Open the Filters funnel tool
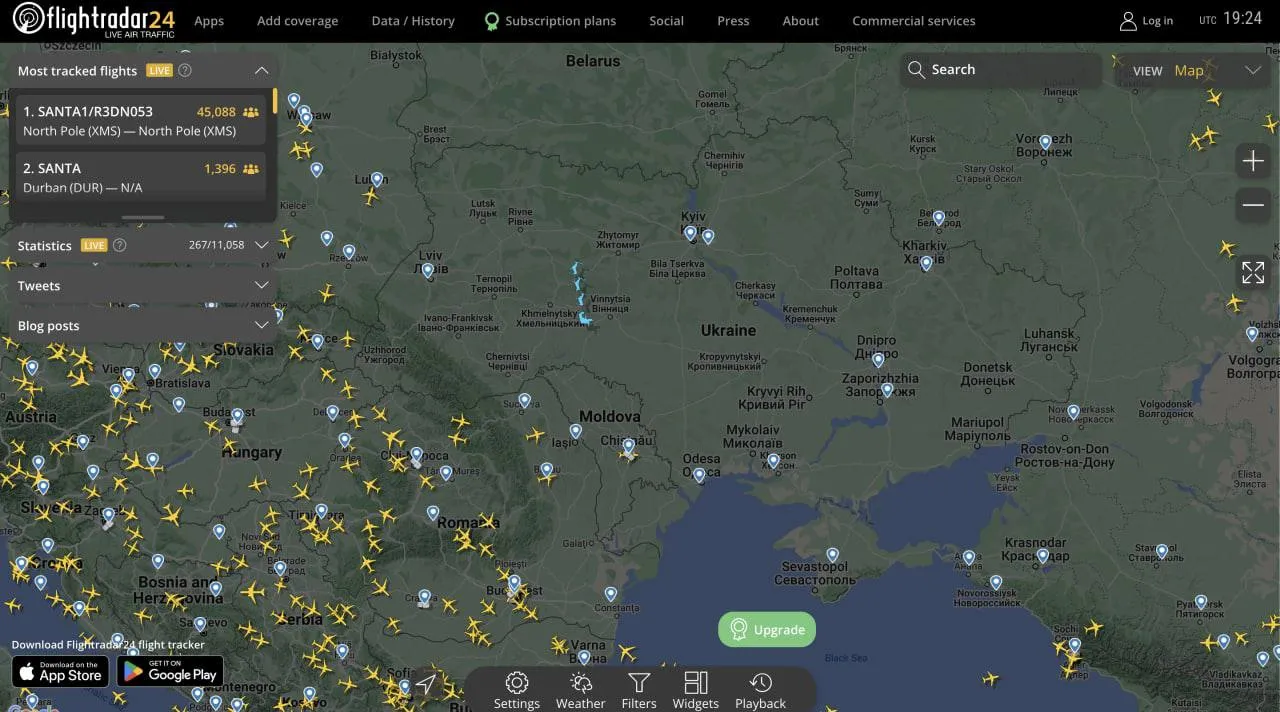Screen dimensions: 1280x712 (x=639, y=690)
